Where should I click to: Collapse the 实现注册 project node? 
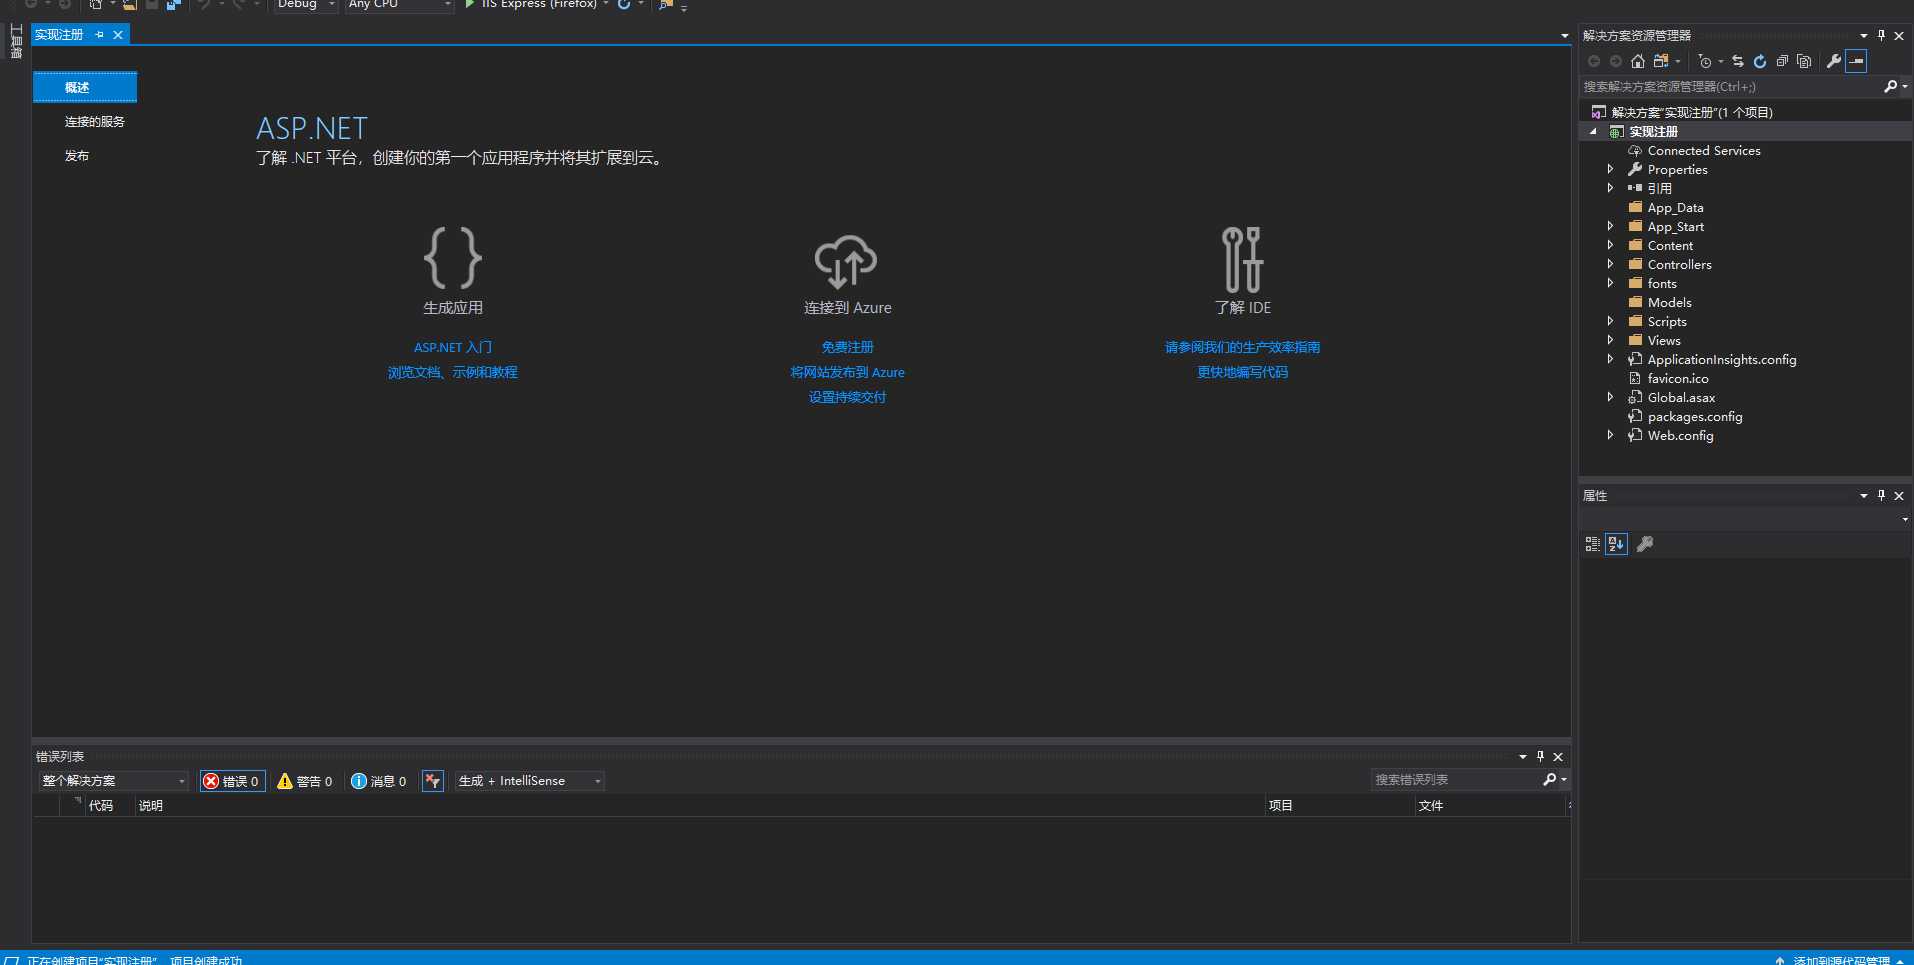click(x=1593, y=132)
